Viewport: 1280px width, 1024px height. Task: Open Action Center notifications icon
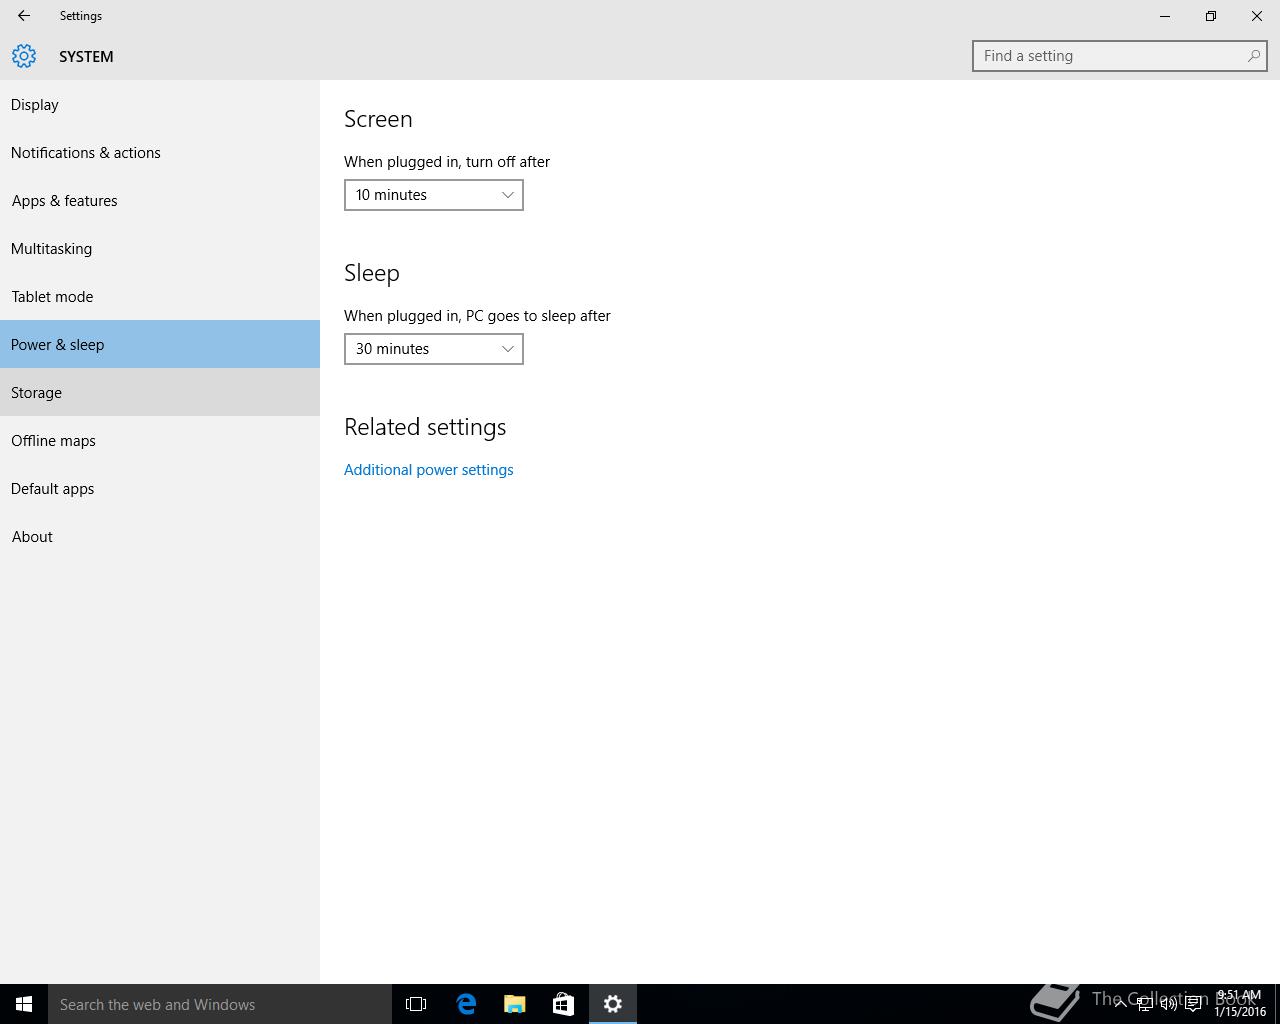[1193, 1004]
